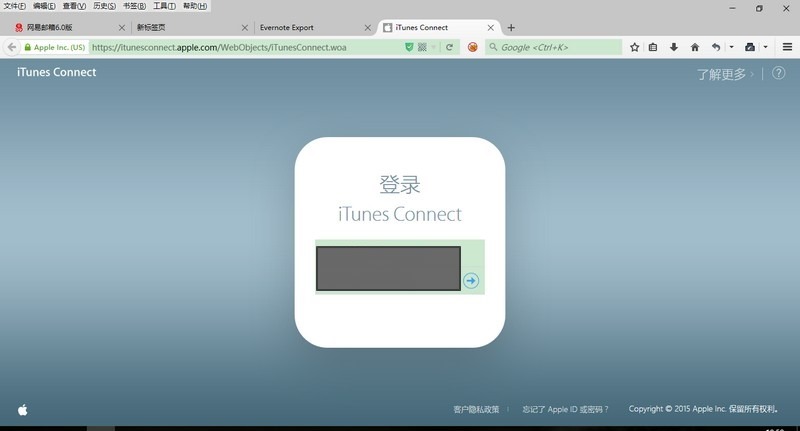Open the Firefox hamburger menu

[x=787, y=47]
